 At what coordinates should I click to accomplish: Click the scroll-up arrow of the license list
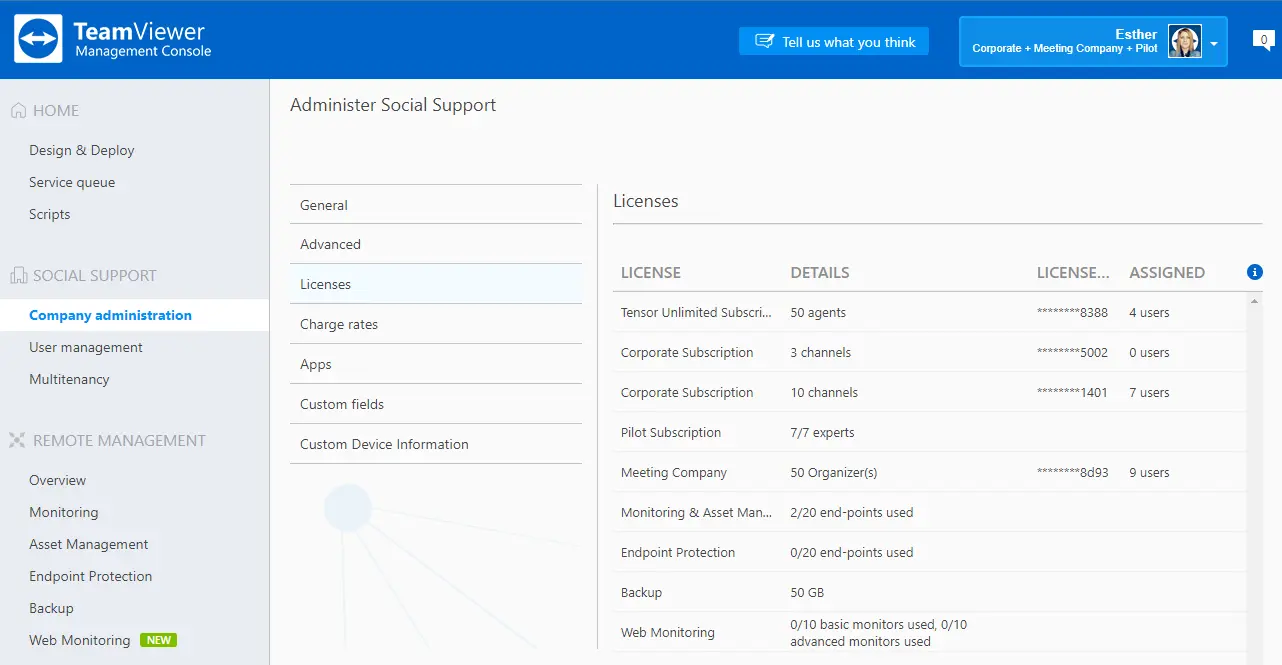pyautogui.click(x=1255, y=300)
